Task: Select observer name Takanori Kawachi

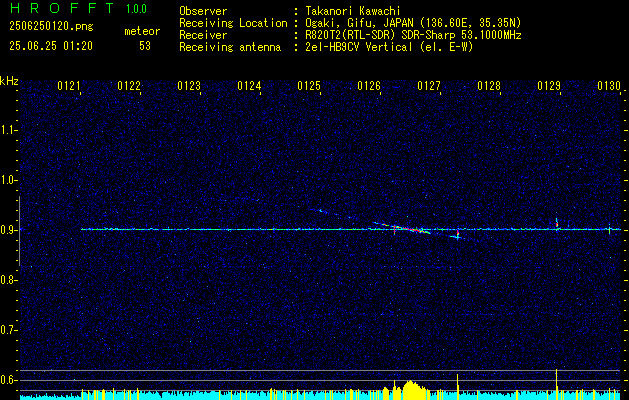Action: pyautogui.click(x=353, y=11)
